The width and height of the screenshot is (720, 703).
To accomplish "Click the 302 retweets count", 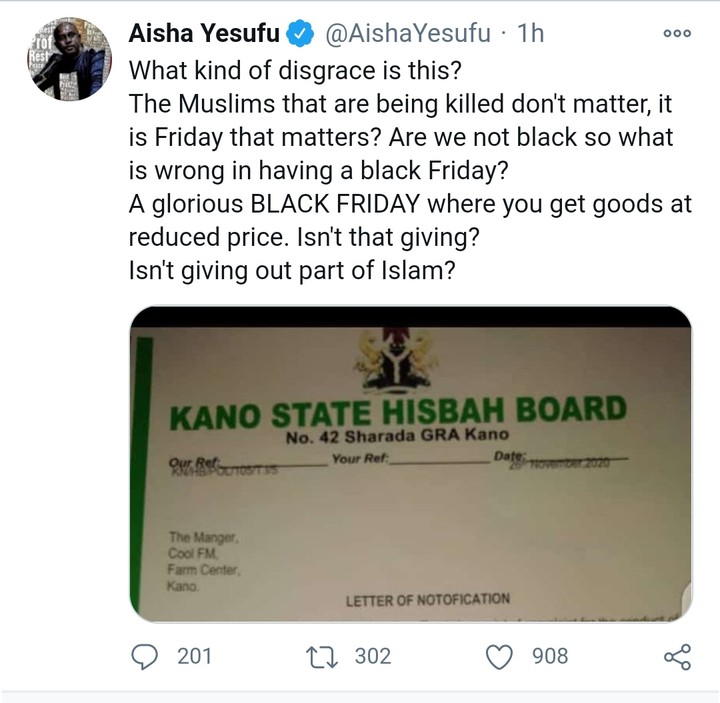I will tap(370, 656).
